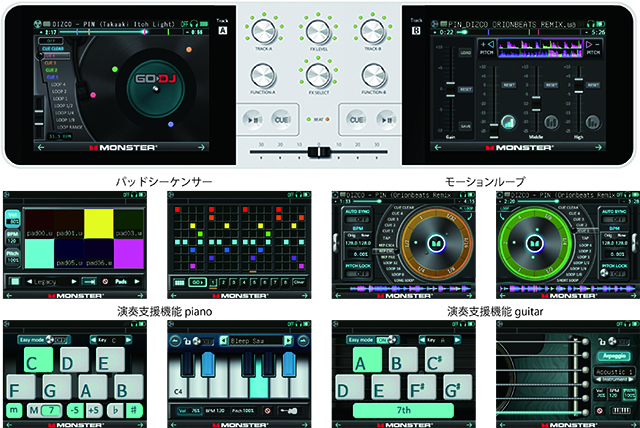Viewport: 640px width, 428px height.
Task: Go to next page on EQ screen
Action: (598, 147)
